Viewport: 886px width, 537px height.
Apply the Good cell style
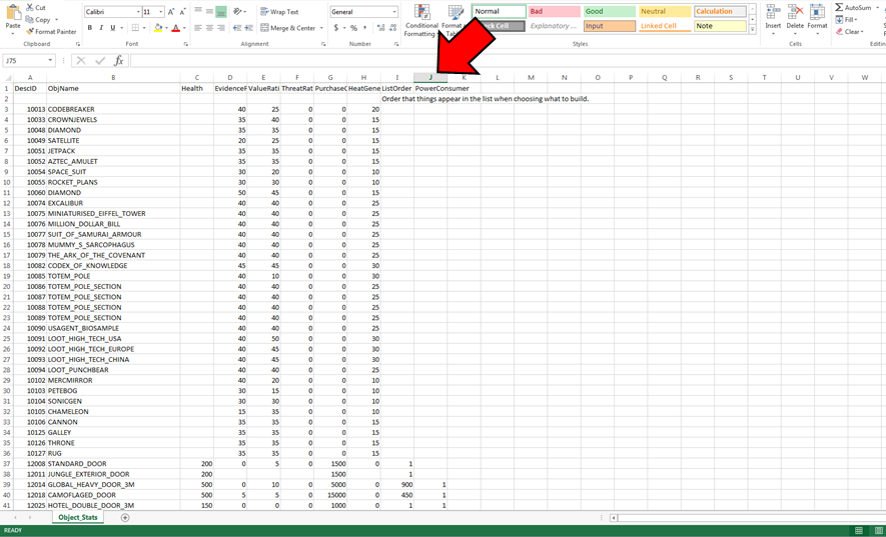[610, 11]
